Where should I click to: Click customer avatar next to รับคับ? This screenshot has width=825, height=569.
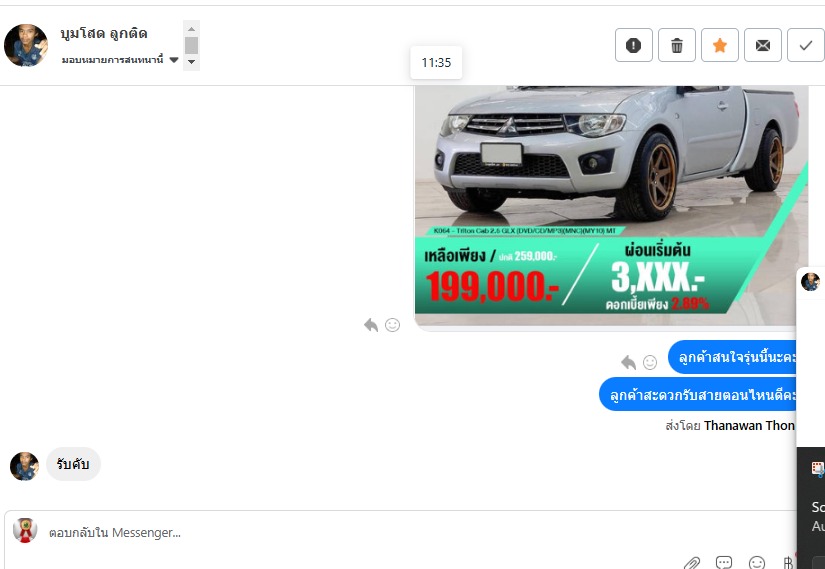(24, 466)
